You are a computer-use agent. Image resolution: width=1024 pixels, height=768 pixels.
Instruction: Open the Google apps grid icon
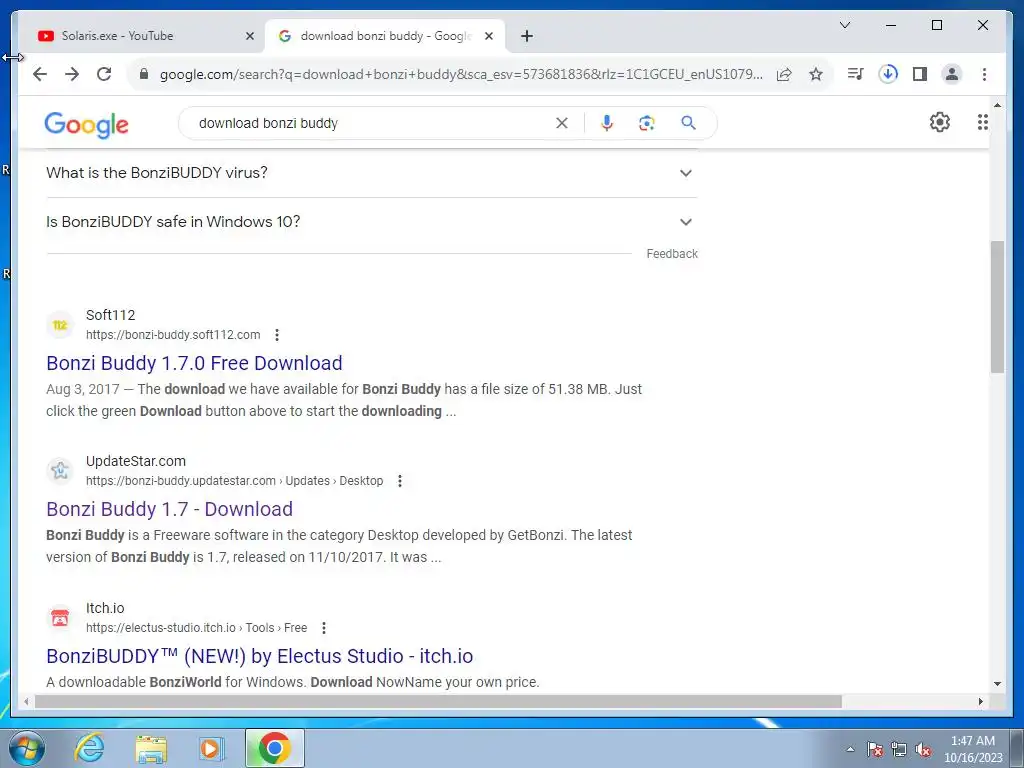982,122
